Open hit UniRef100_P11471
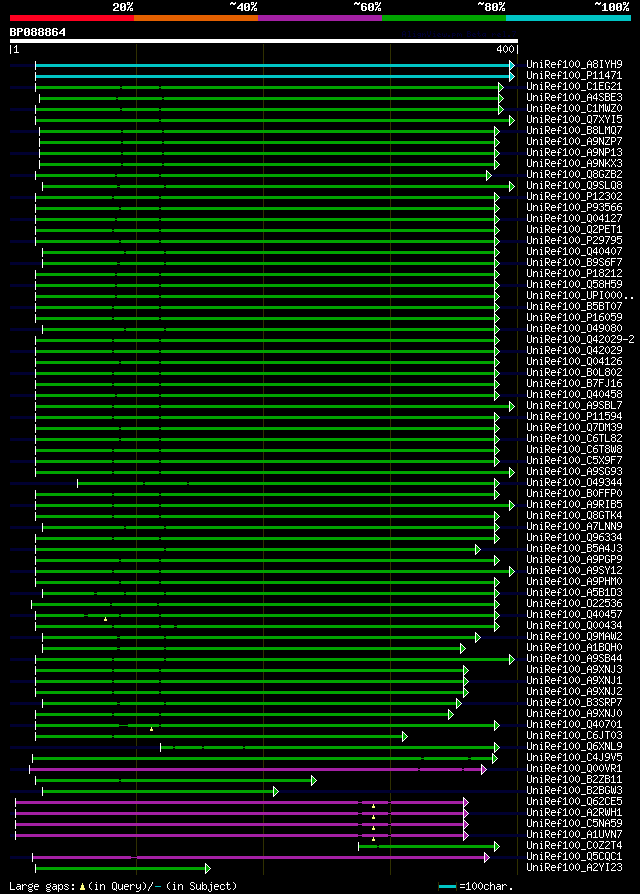 tap(574, 75)
